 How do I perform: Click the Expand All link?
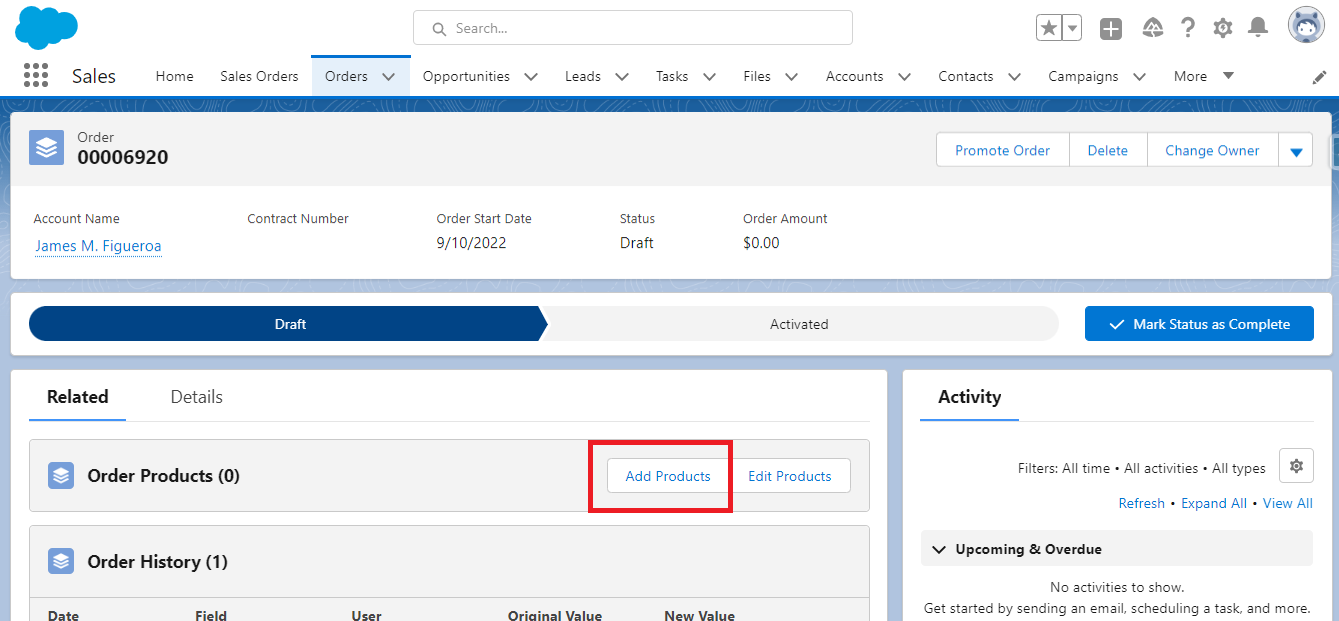[1214, 503]
